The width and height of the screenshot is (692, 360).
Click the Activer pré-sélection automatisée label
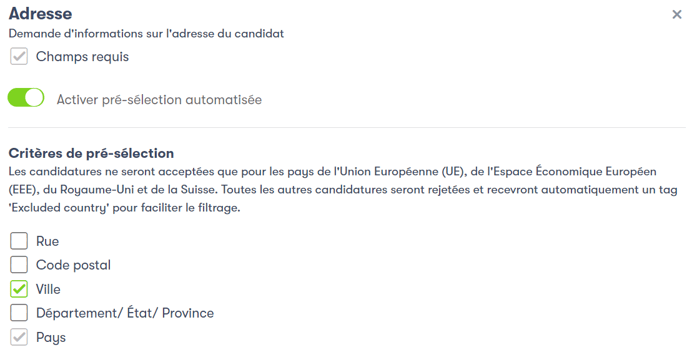159,100
